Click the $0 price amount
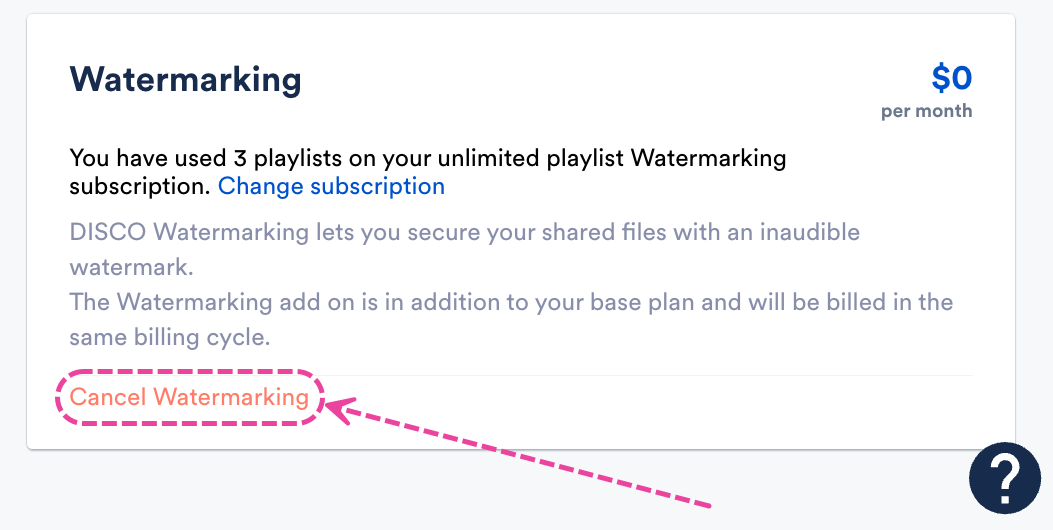 point(951,77)
